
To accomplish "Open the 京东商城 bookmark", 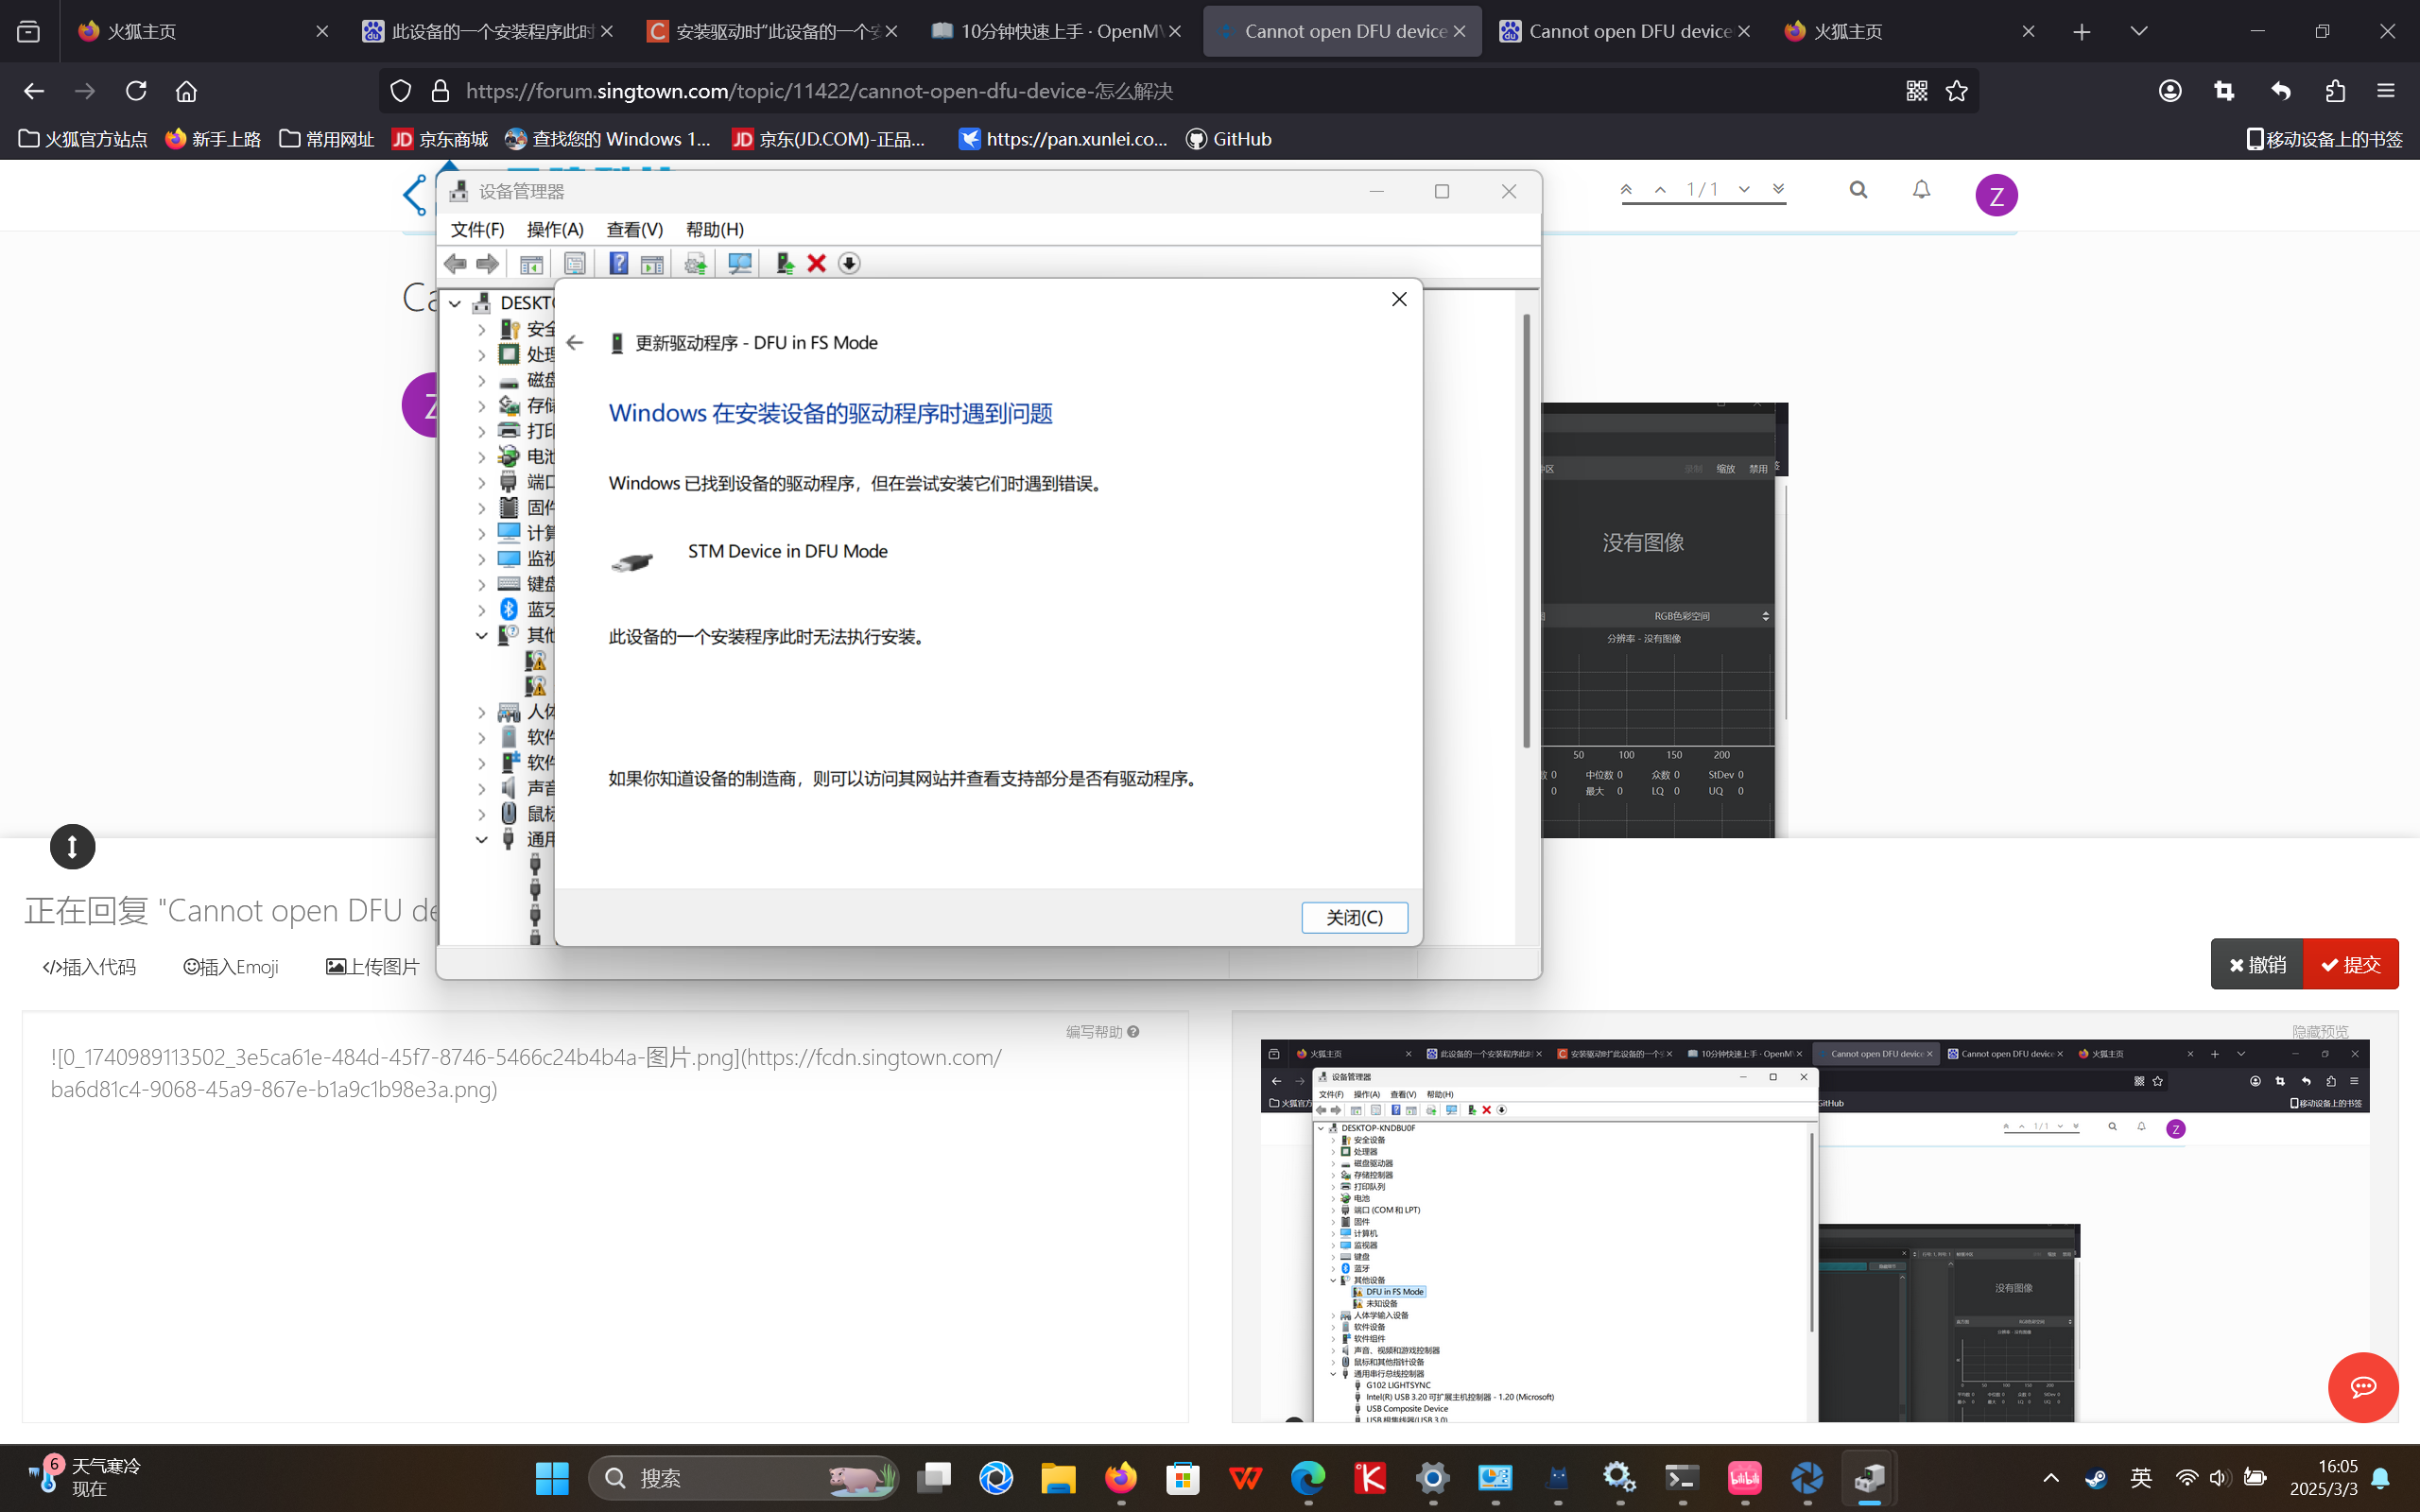I will [440, 139].
